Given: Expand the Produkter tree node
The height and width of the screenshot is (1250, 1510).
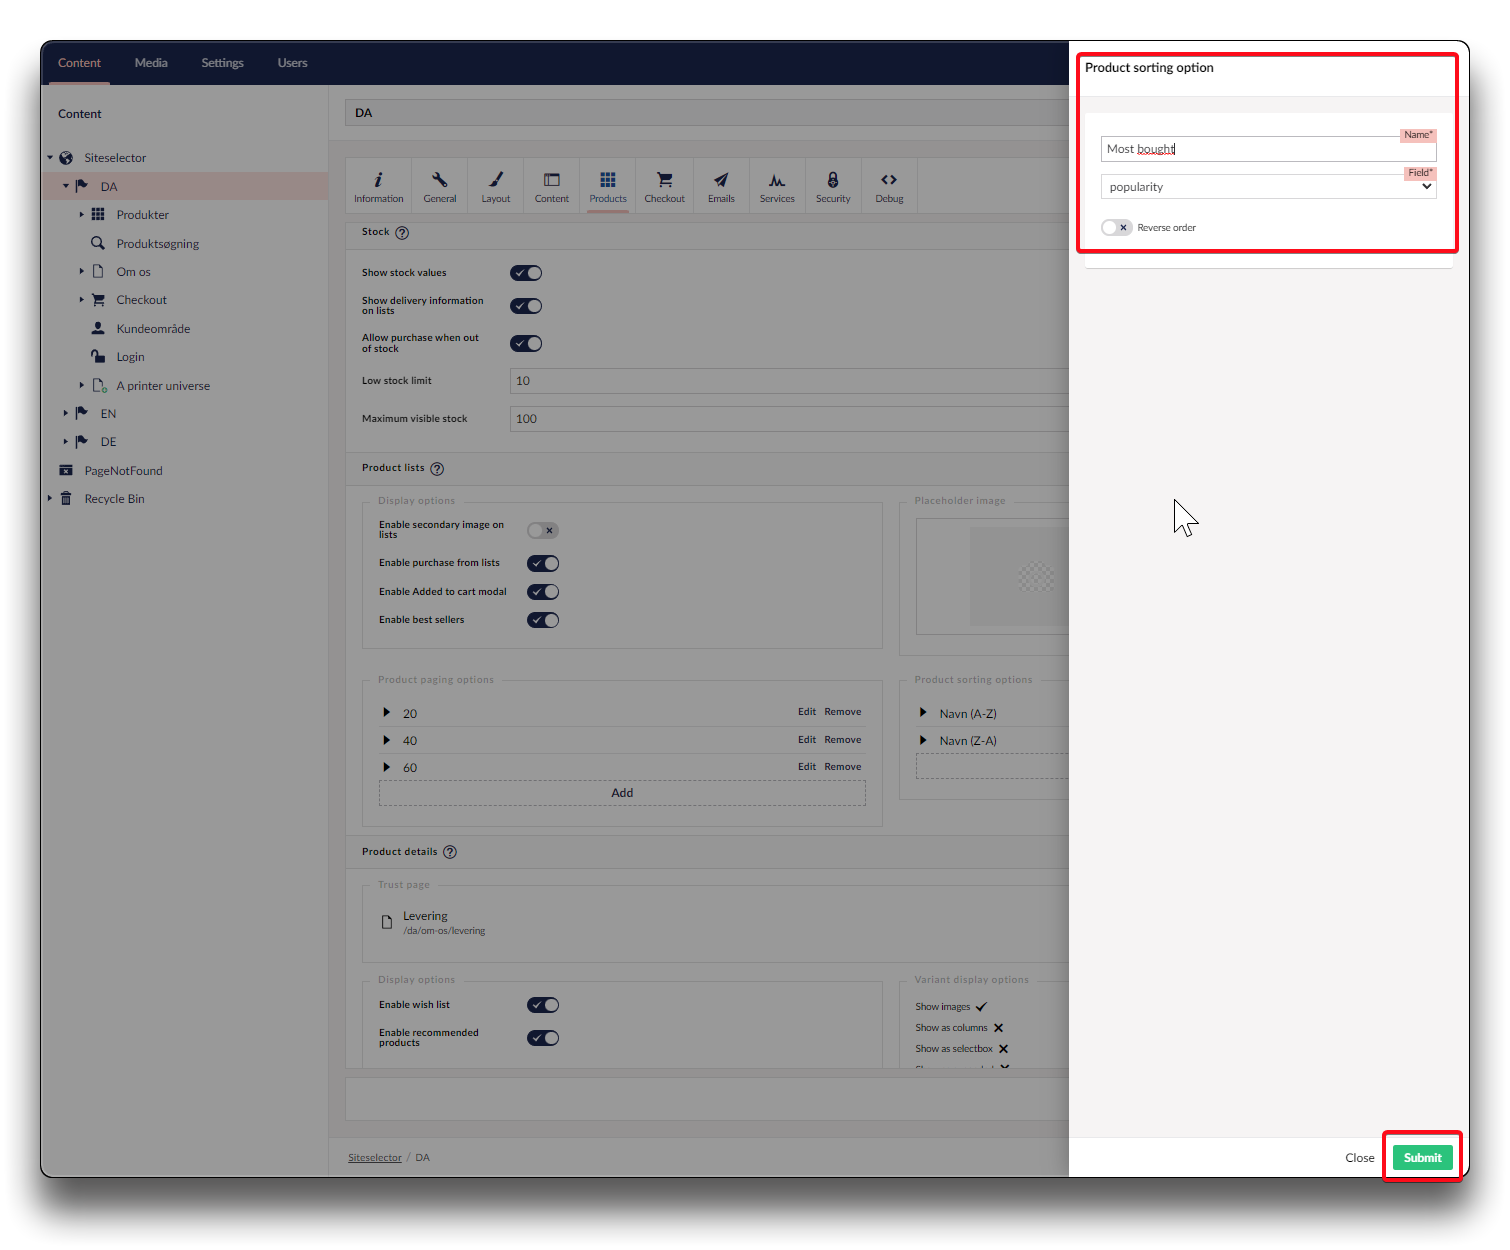Looking at the screenshot, I should 82,215.
